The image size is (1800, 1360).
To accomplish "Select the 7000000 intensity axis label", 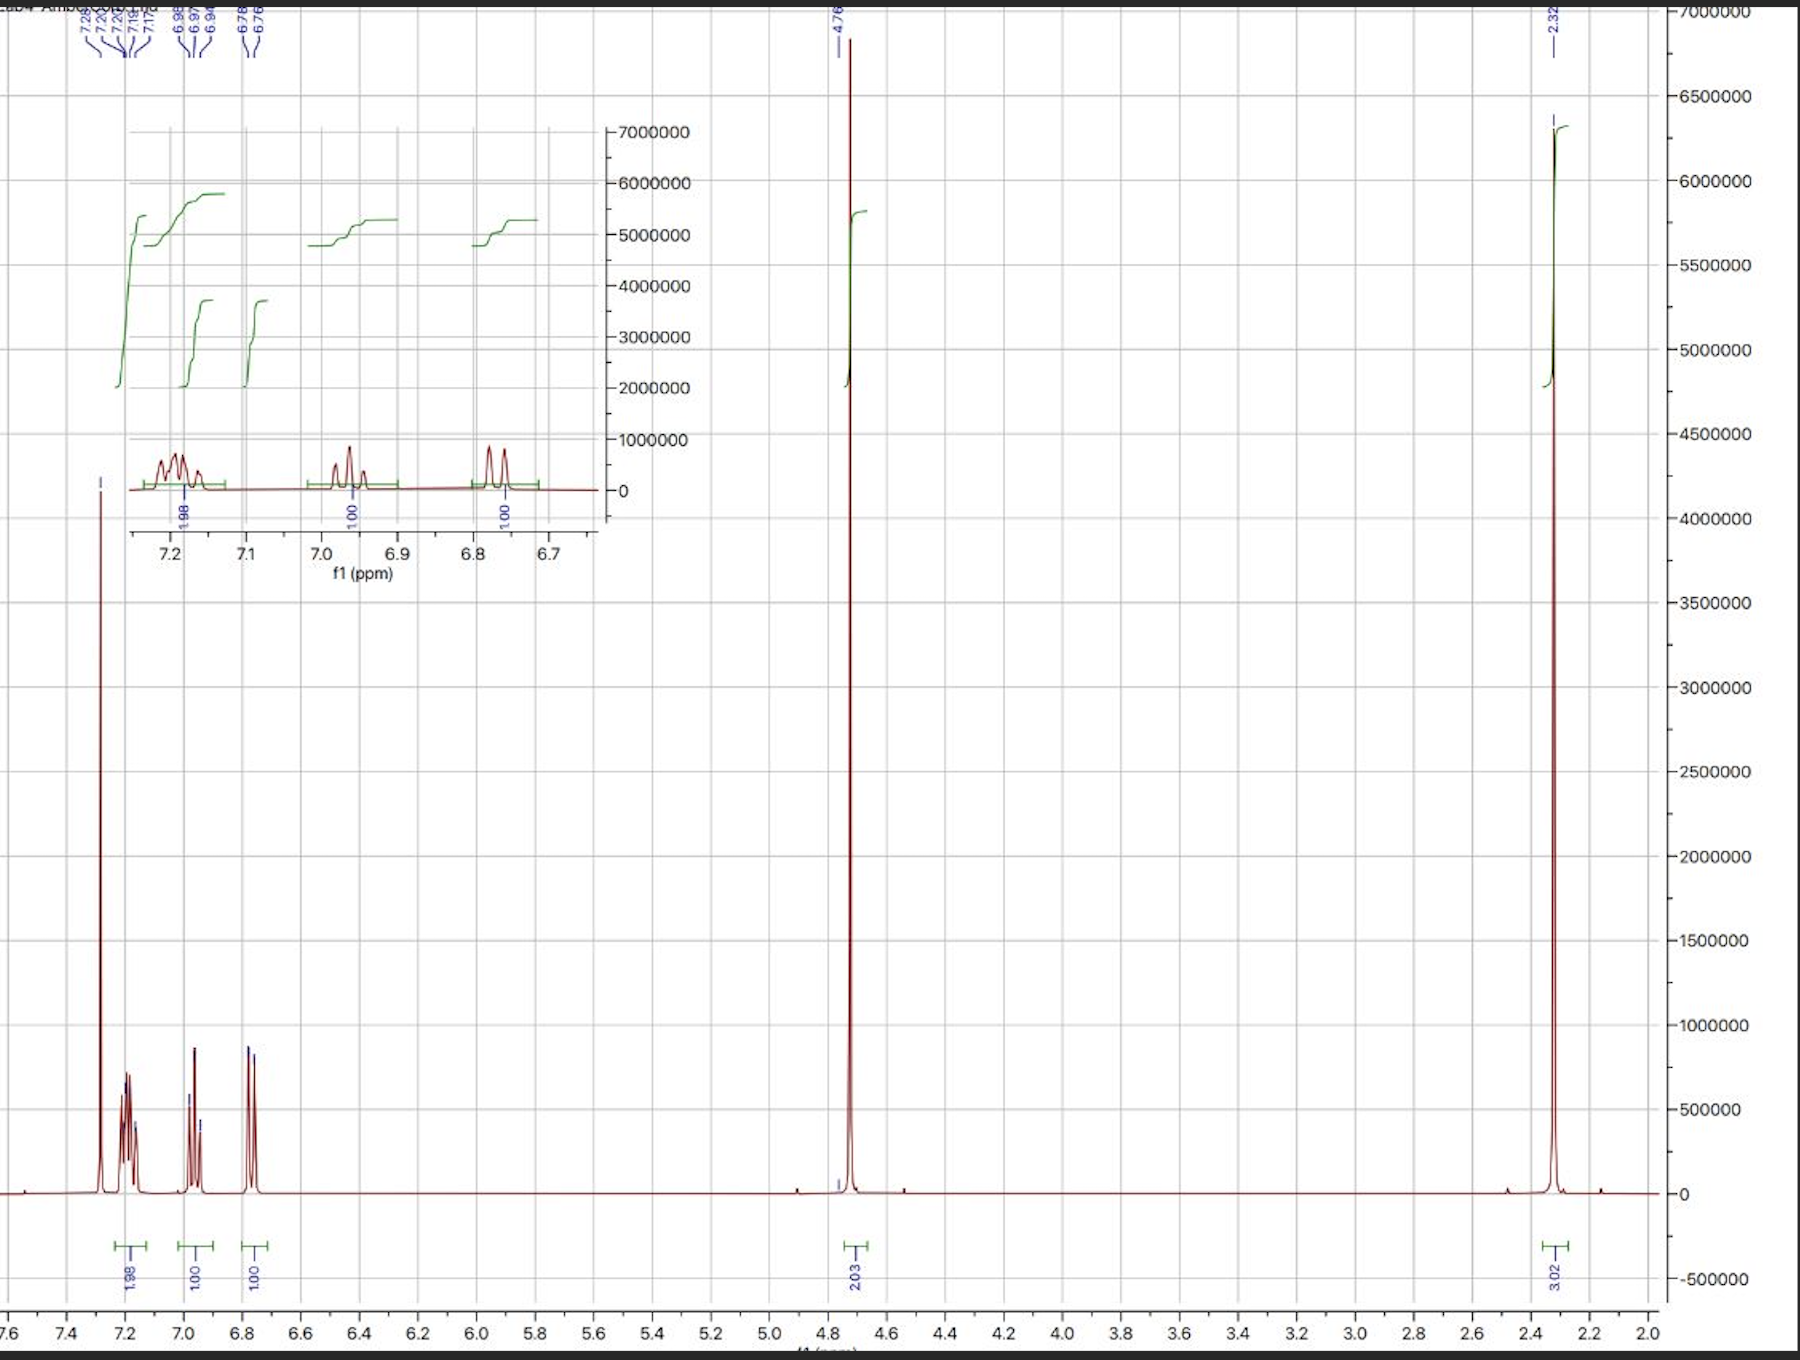I will (x=1715, y=10).
